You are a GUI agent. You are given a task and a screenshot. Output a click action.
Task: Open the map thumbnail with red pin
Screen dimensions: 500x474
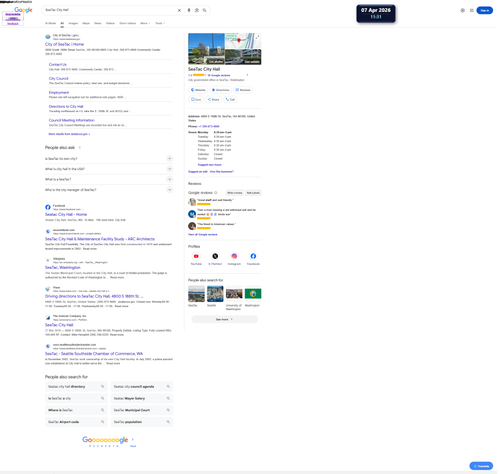pos(243,41)
